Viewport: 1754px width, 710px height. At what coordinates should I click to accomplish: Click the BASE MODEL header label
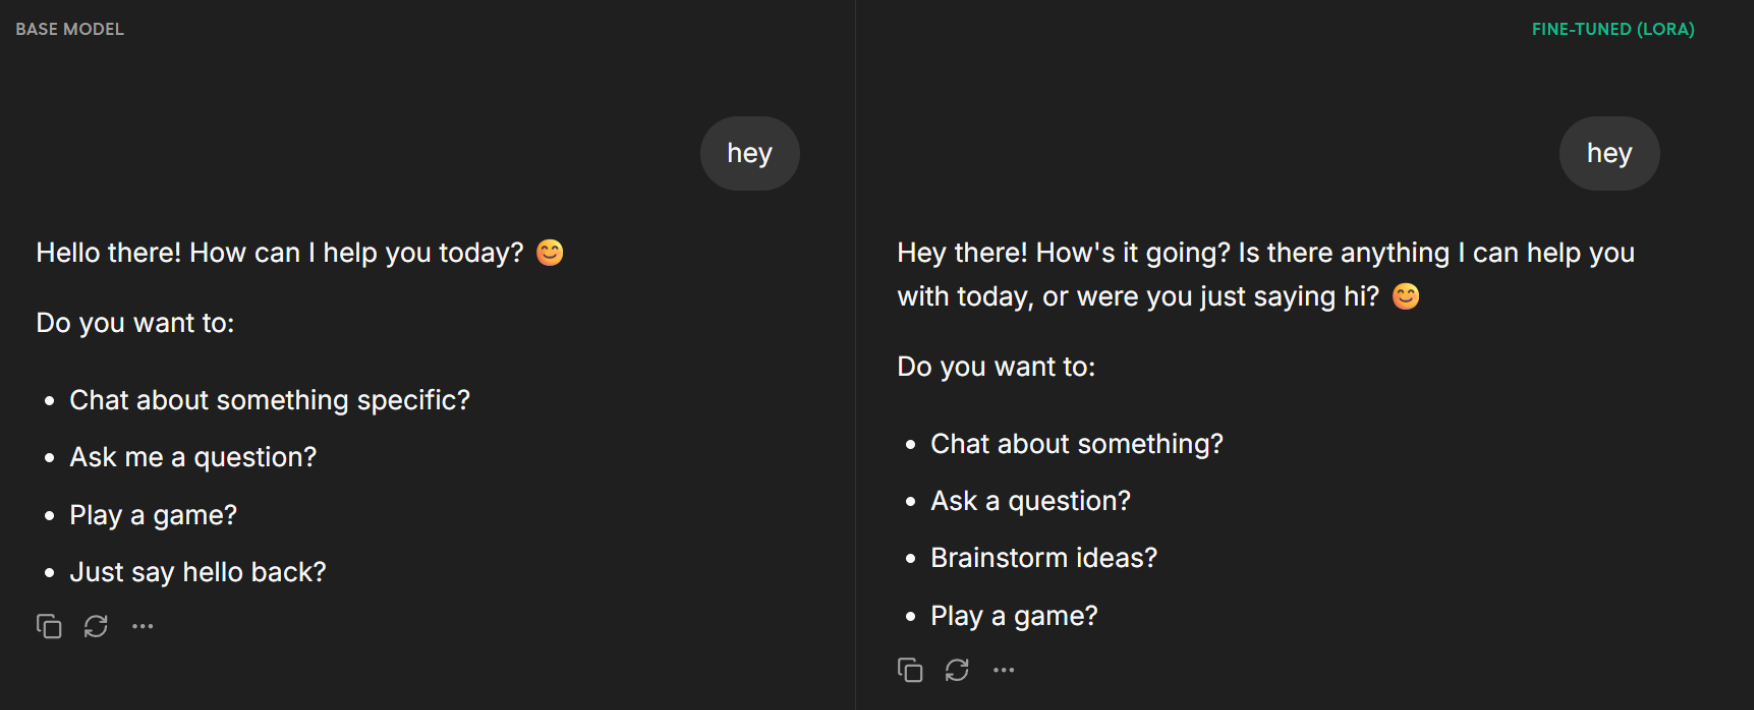click(70, 30)
